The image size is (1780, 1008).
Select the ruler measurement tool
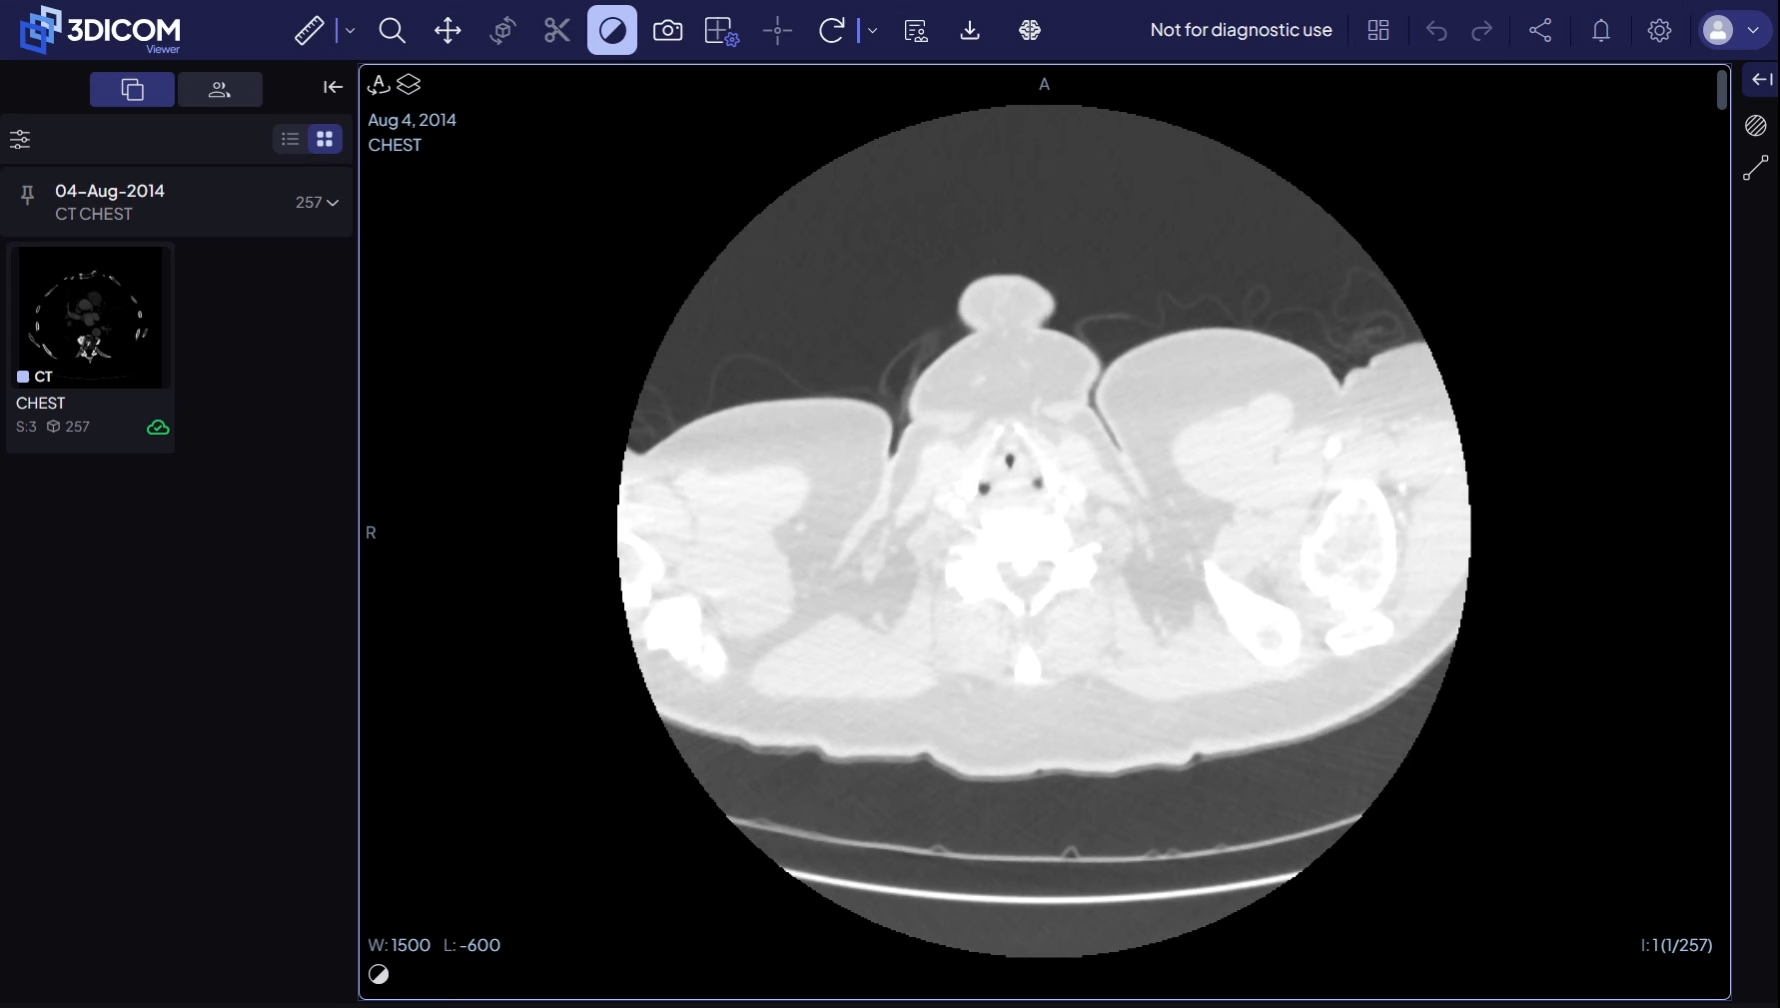[x=309, y=30]
